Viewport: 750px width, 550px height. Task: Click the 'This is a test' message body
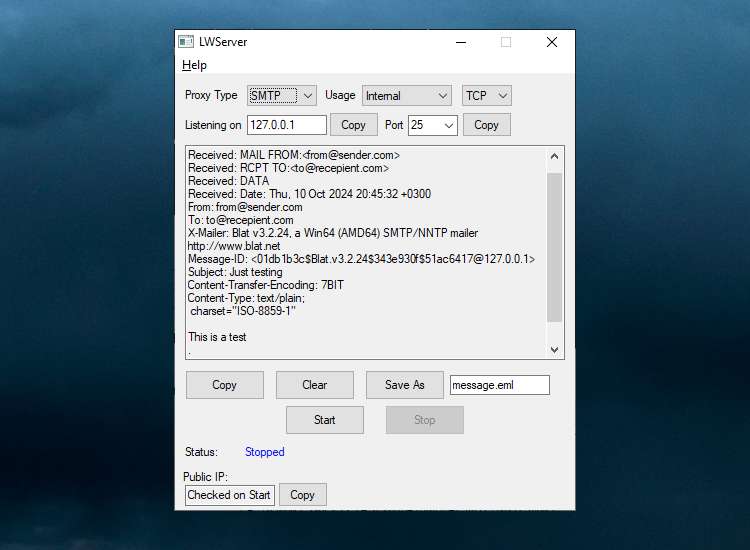(x=217, y=337)
